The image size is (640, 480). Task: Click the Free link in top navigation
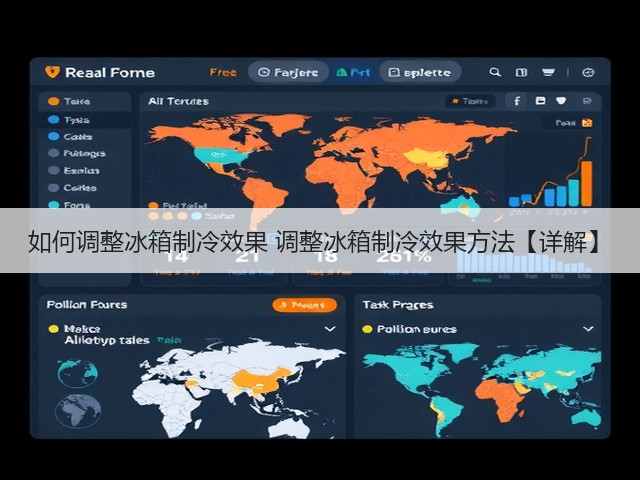pyautogui.click(x=223, y=73)
